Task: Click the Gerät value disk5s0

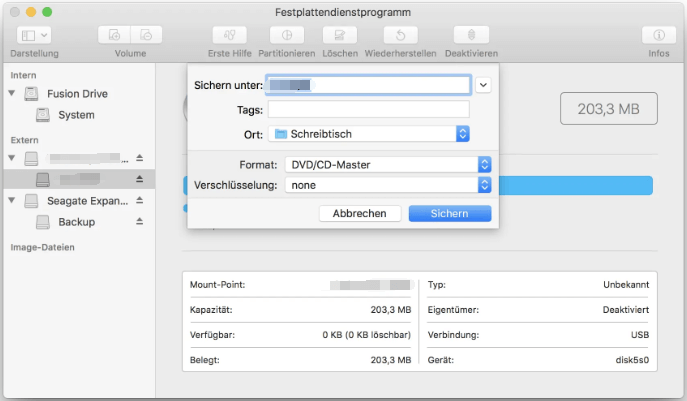Action: tap(632, 360)
